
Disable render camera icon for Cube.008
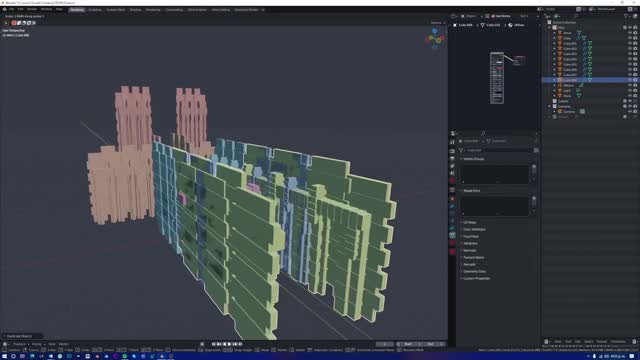tap(635, 80)
